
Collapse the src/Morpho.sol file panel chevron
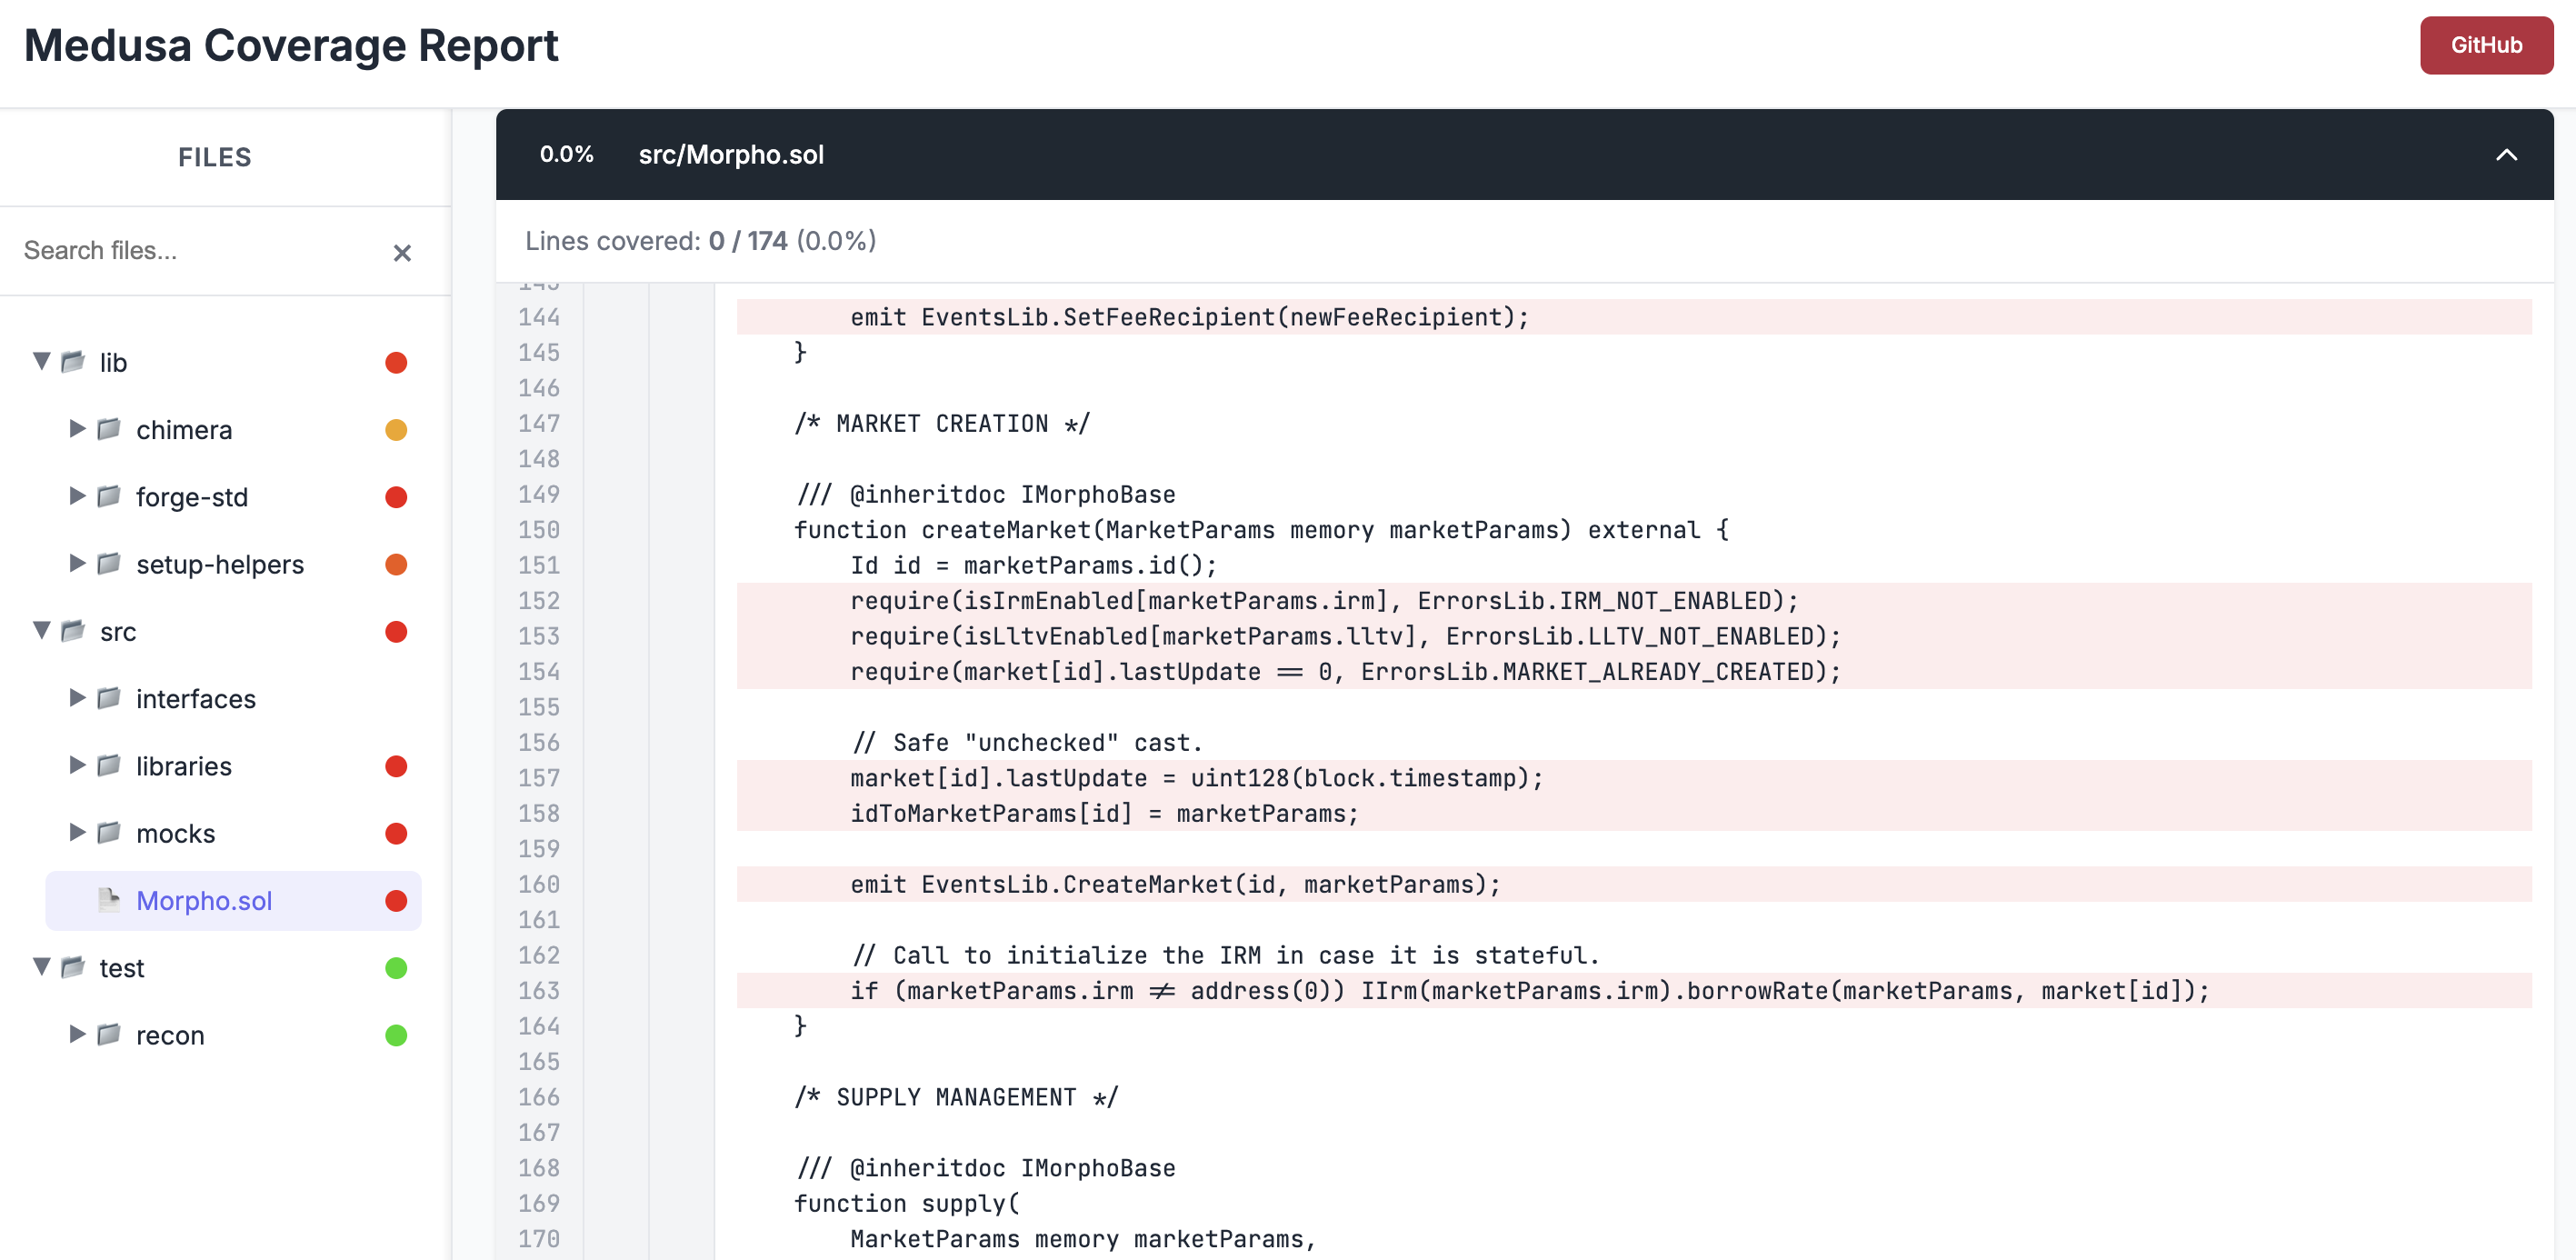pos(2506,155)
